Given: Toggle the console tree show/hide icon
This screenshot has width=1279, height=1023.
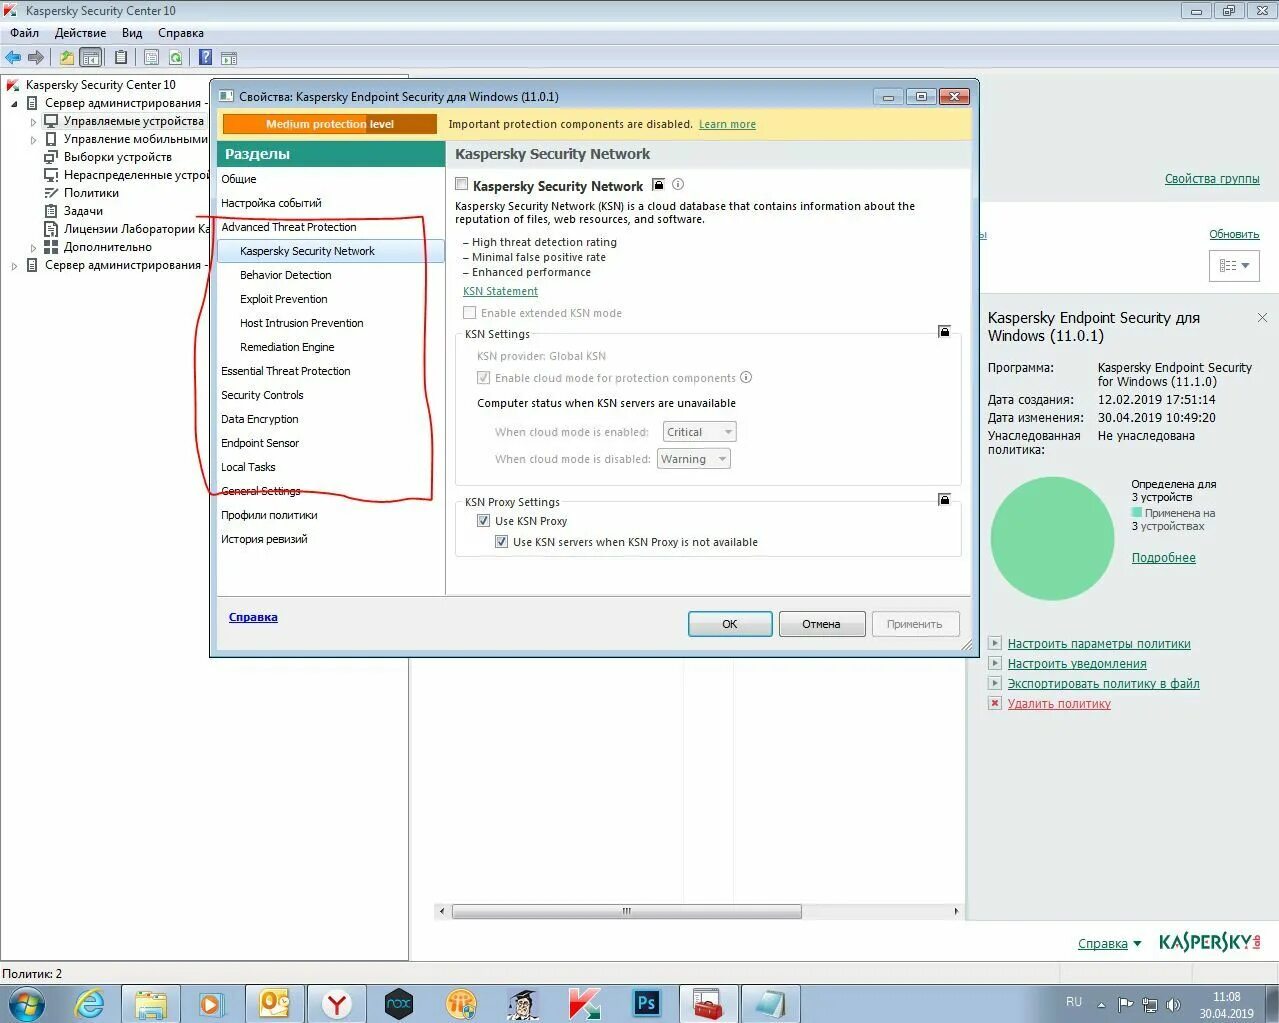Looking at the screenshot, I should point(91,58).
